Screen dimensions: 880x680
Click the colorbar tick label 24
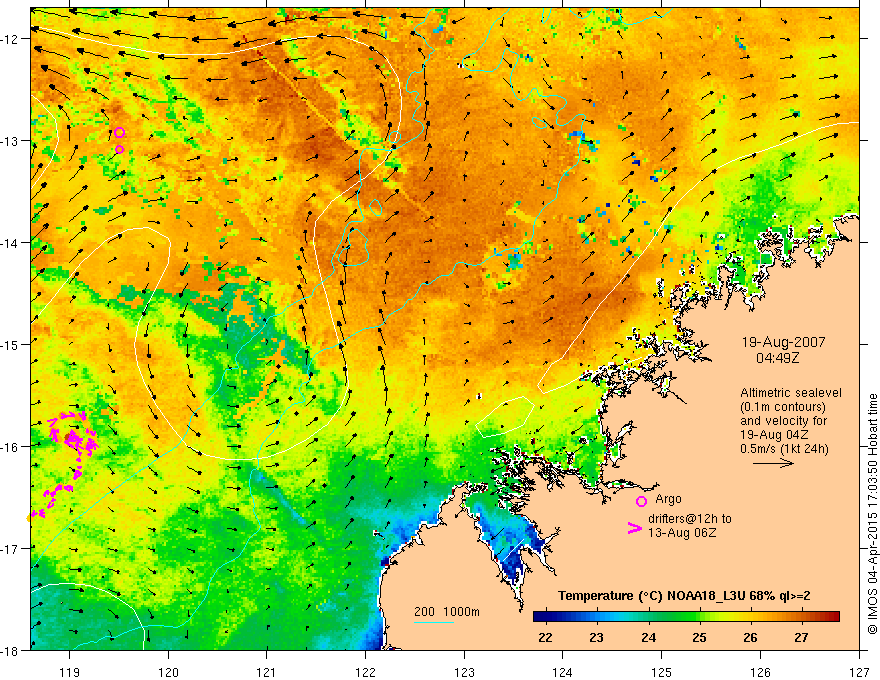[x=648, y=637]
